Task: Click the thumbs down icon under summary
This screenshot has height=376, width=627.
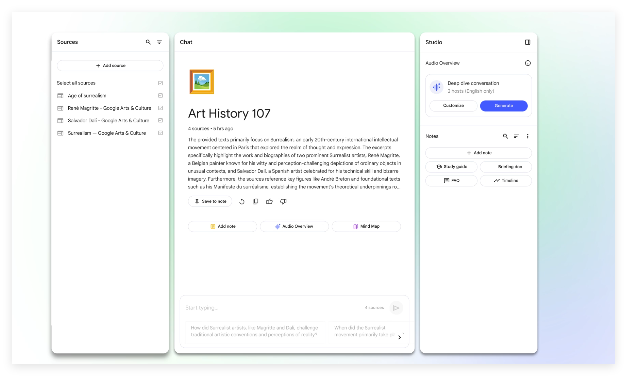Action: [x=283, y=202]
